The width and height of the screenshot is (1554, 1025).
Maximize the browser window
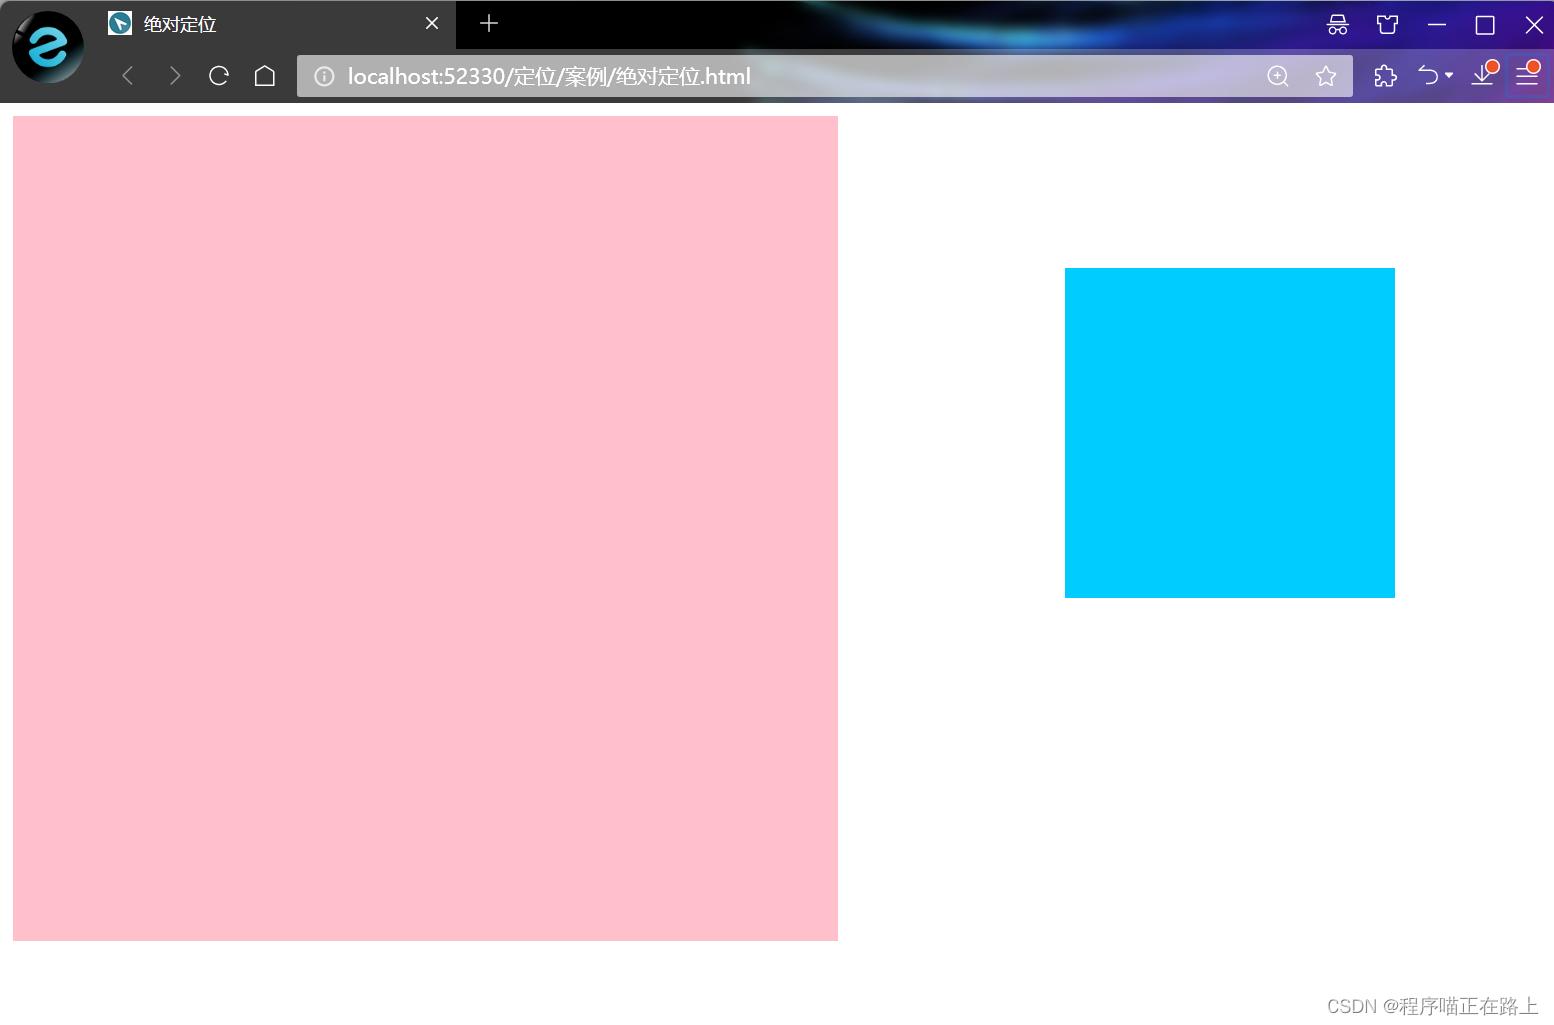pyautogui.click(x=1485, y=25)
